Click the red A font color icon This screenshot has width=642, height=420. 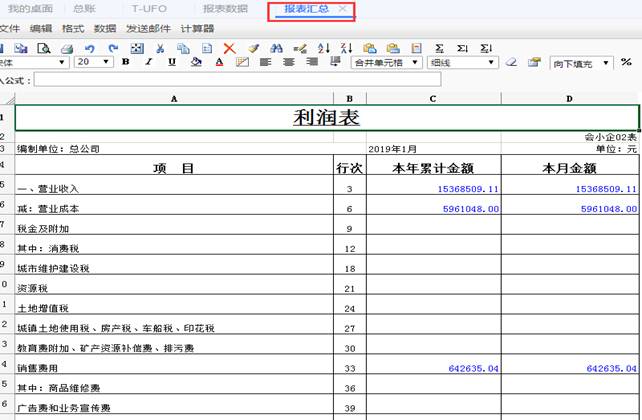click(220, 62)
